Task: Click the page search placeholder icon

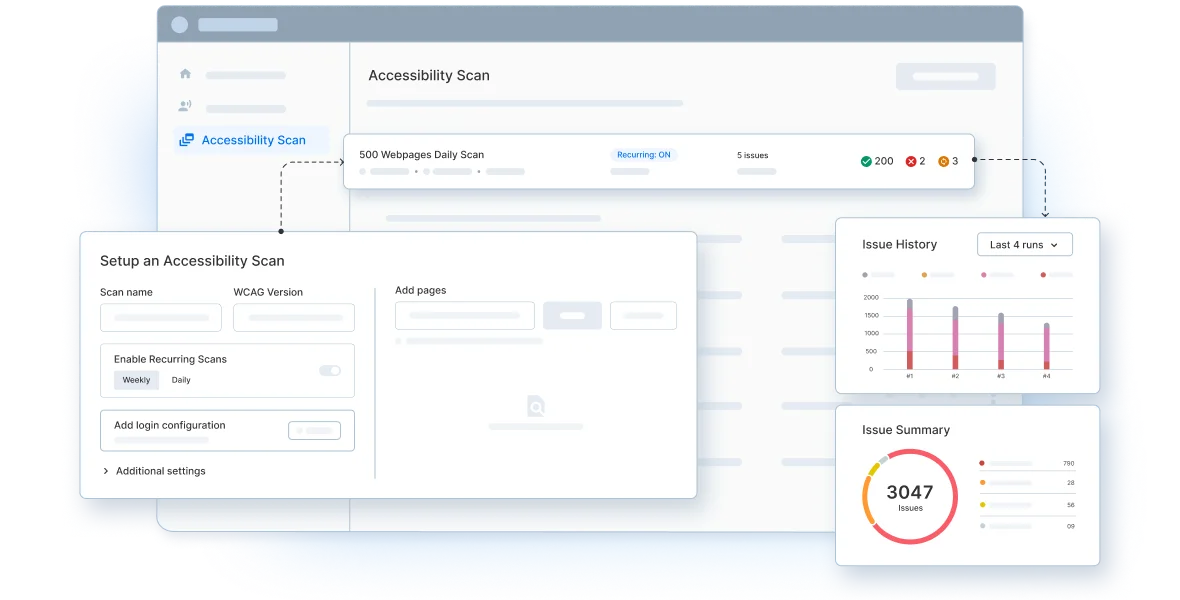Action: click(x=536, y=407)
